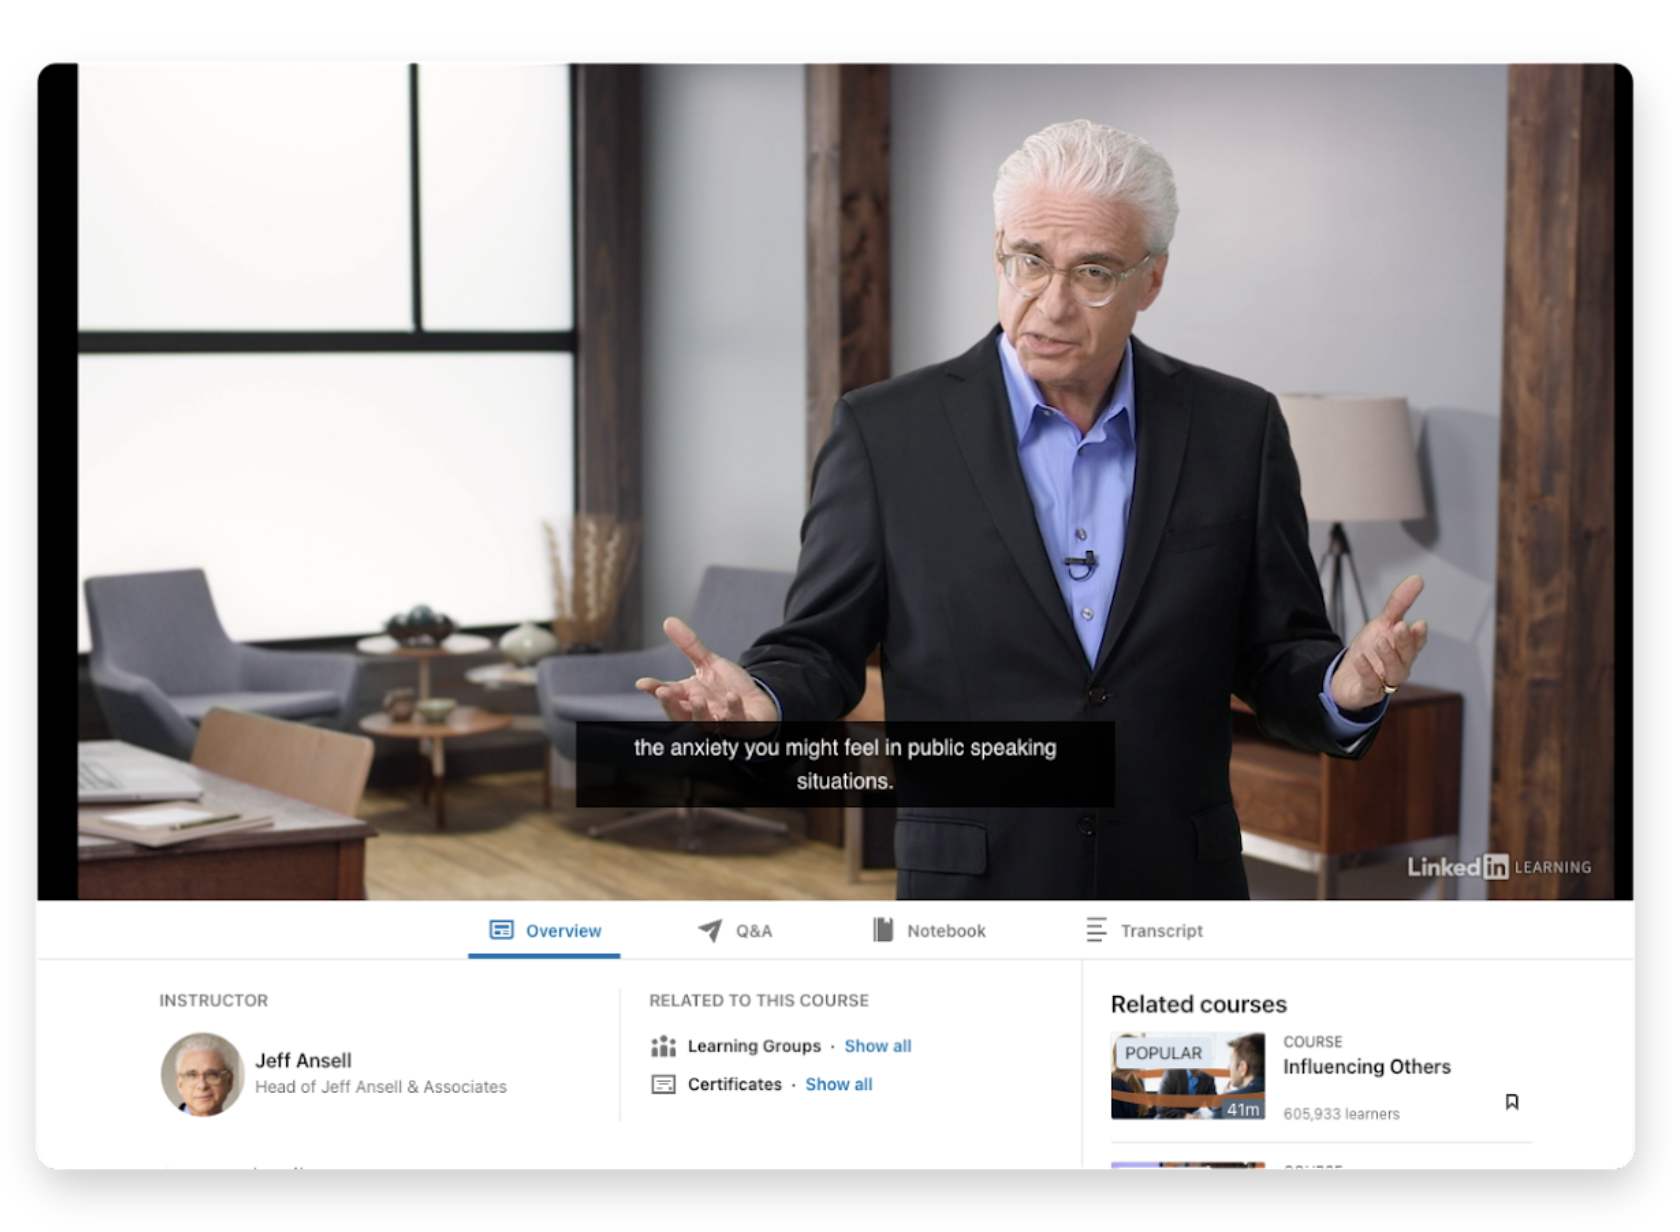Open instructor Jeff Ansell's profile
The width and height of the screenshot is (1680, 1232).
(304, 1060)
